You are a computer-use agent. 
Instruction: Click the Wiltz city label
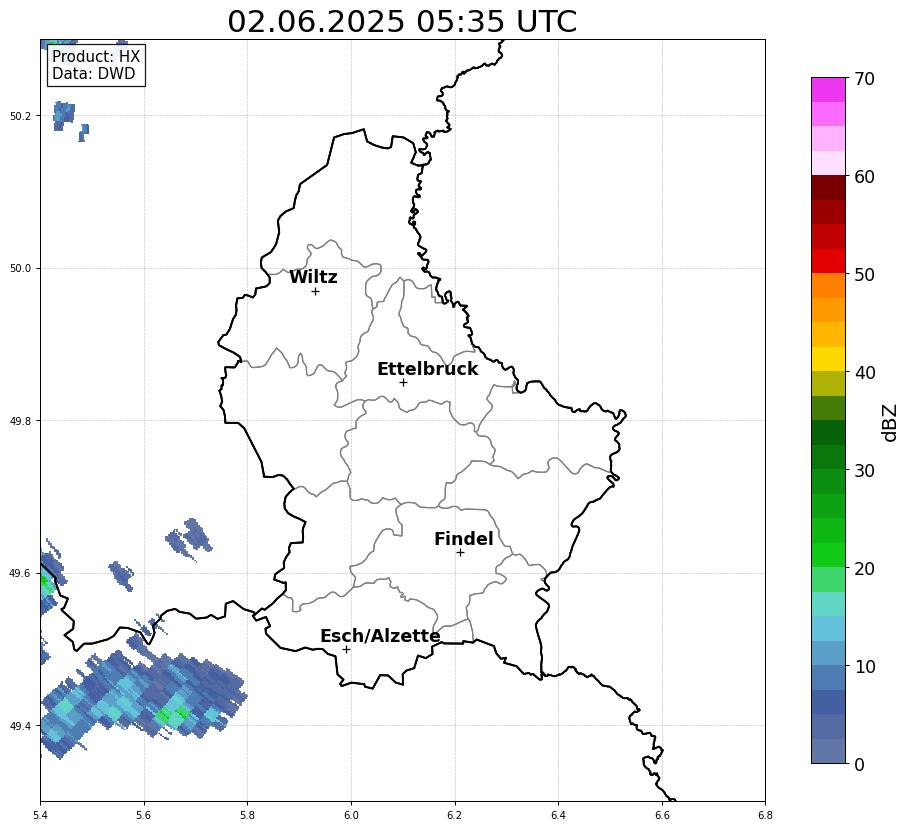tap(313, 277)
